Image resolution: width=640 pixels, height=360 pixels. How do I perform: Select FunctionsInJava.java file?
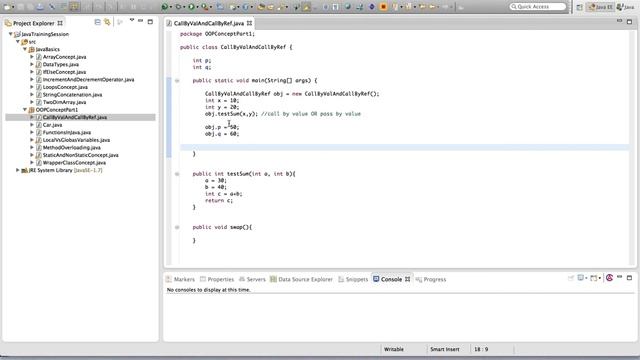pos(67,132)
